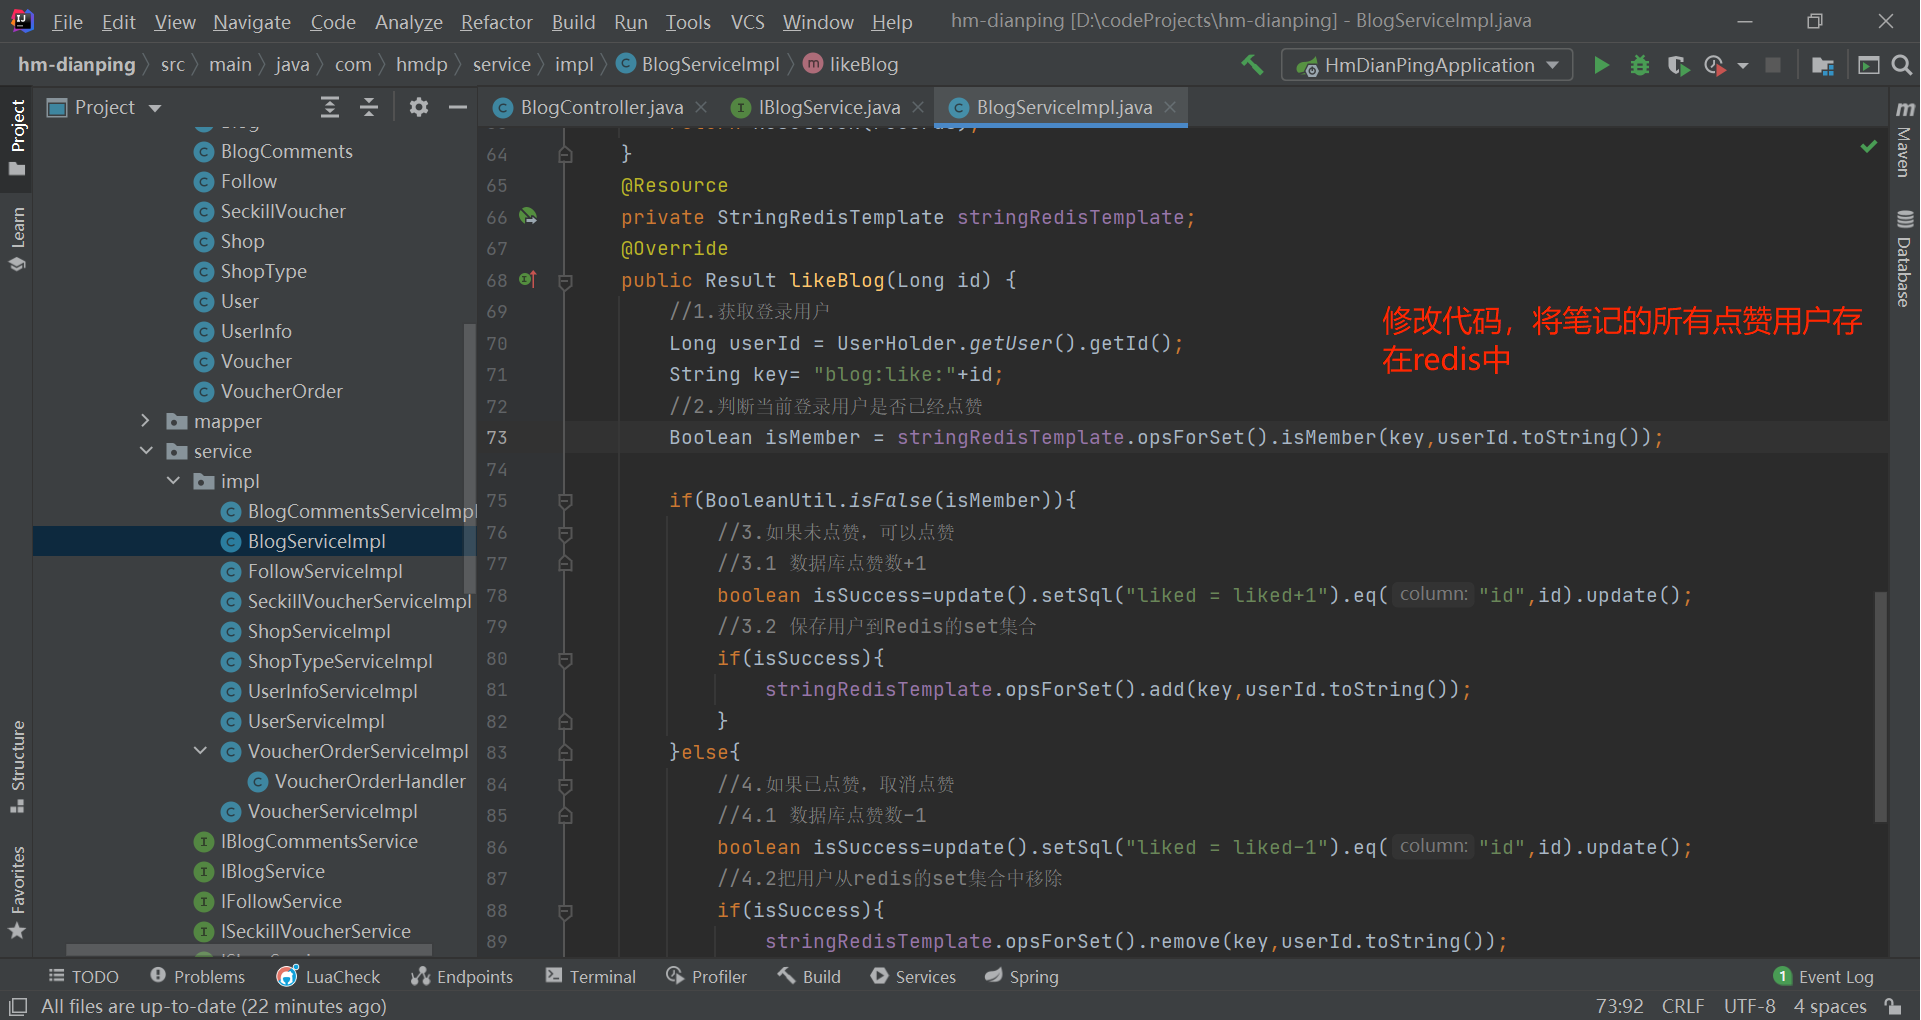Toggle the fold marker on line 75
The height and width of the screenshot is (1020, 1921).
pos(565,501)
